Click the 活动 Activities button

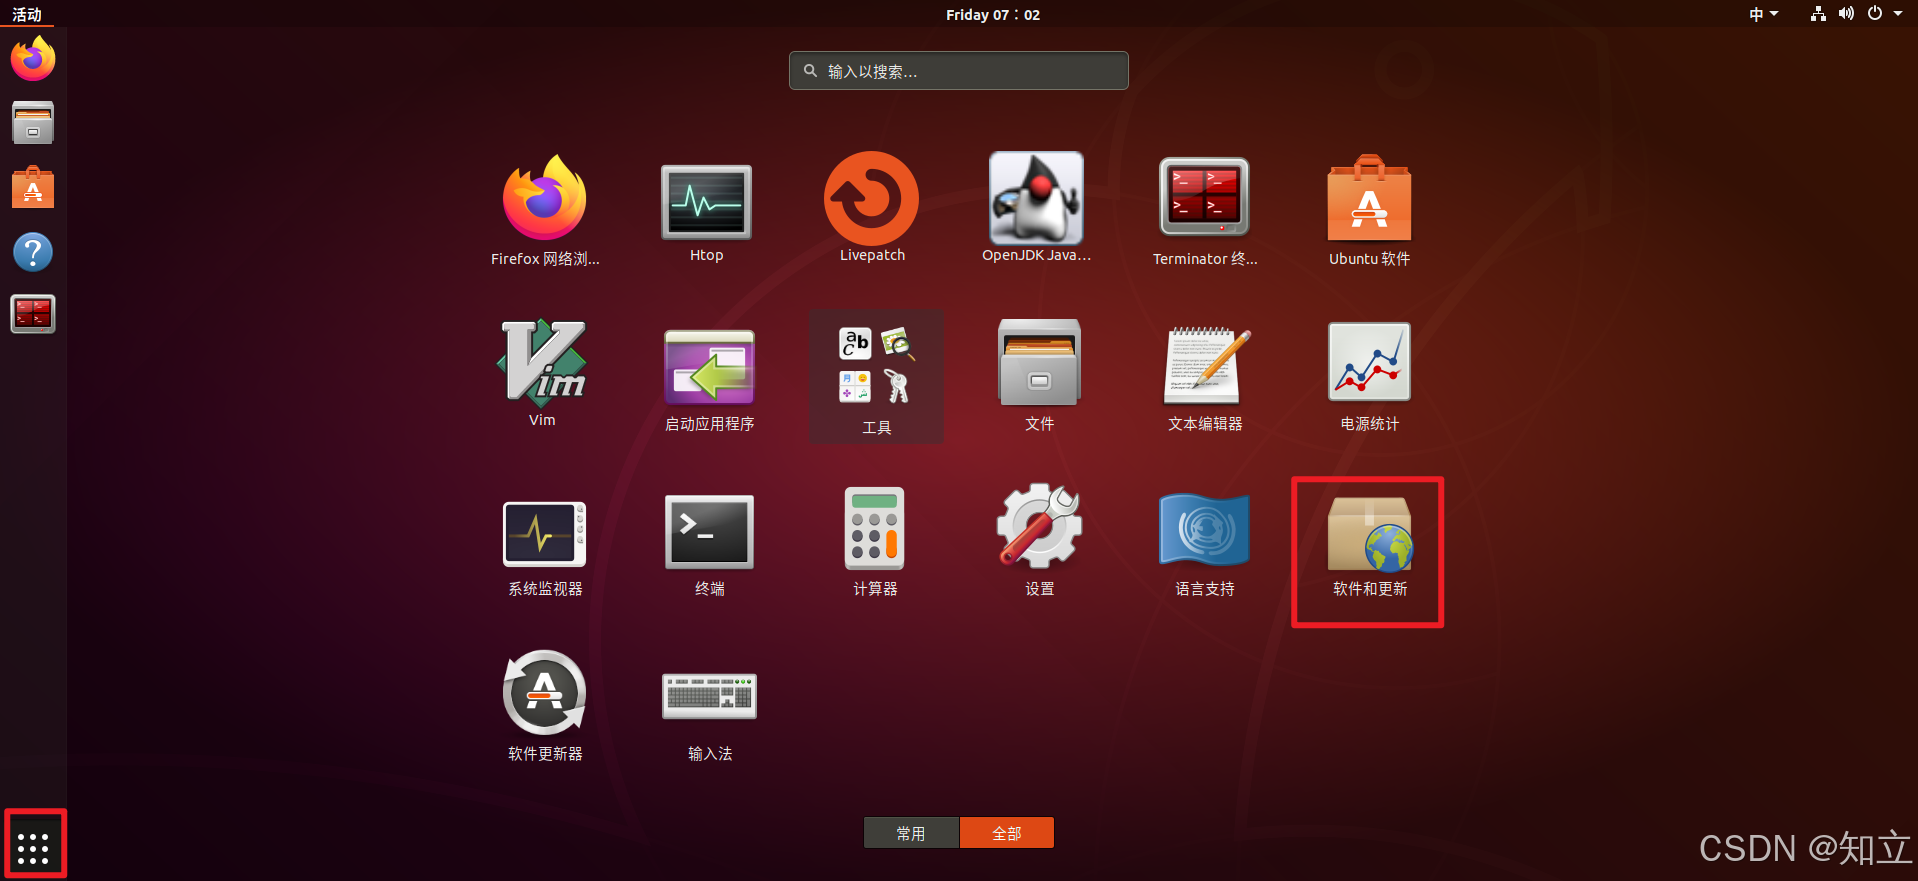(27, 14)
